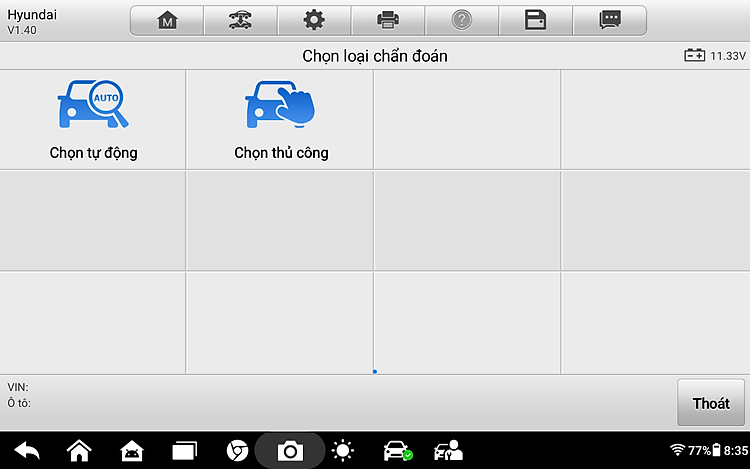Open the vehicle connection status icon
This screenshot has height=469, width=750.
(x=397, y=451)
